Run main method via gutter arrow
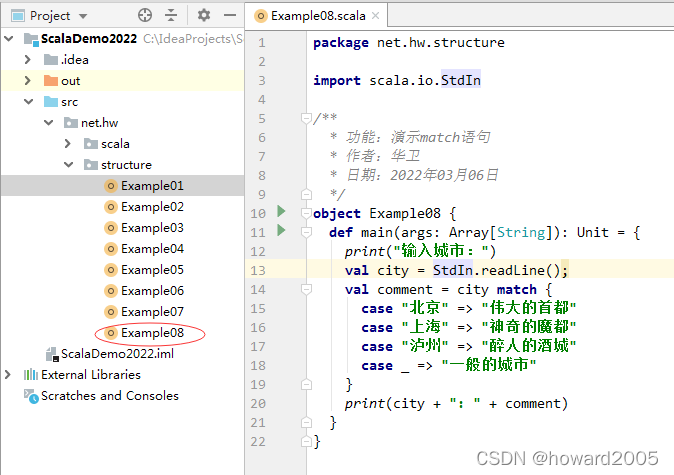The height and width of the screenshot is (475, 674). (x=282, y=230)
